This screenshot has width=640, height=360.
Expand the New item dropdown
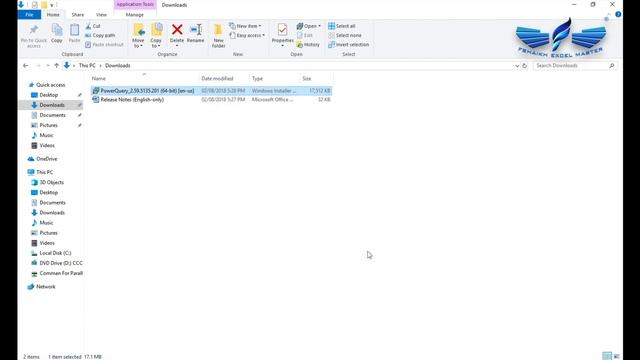[245, 26]
